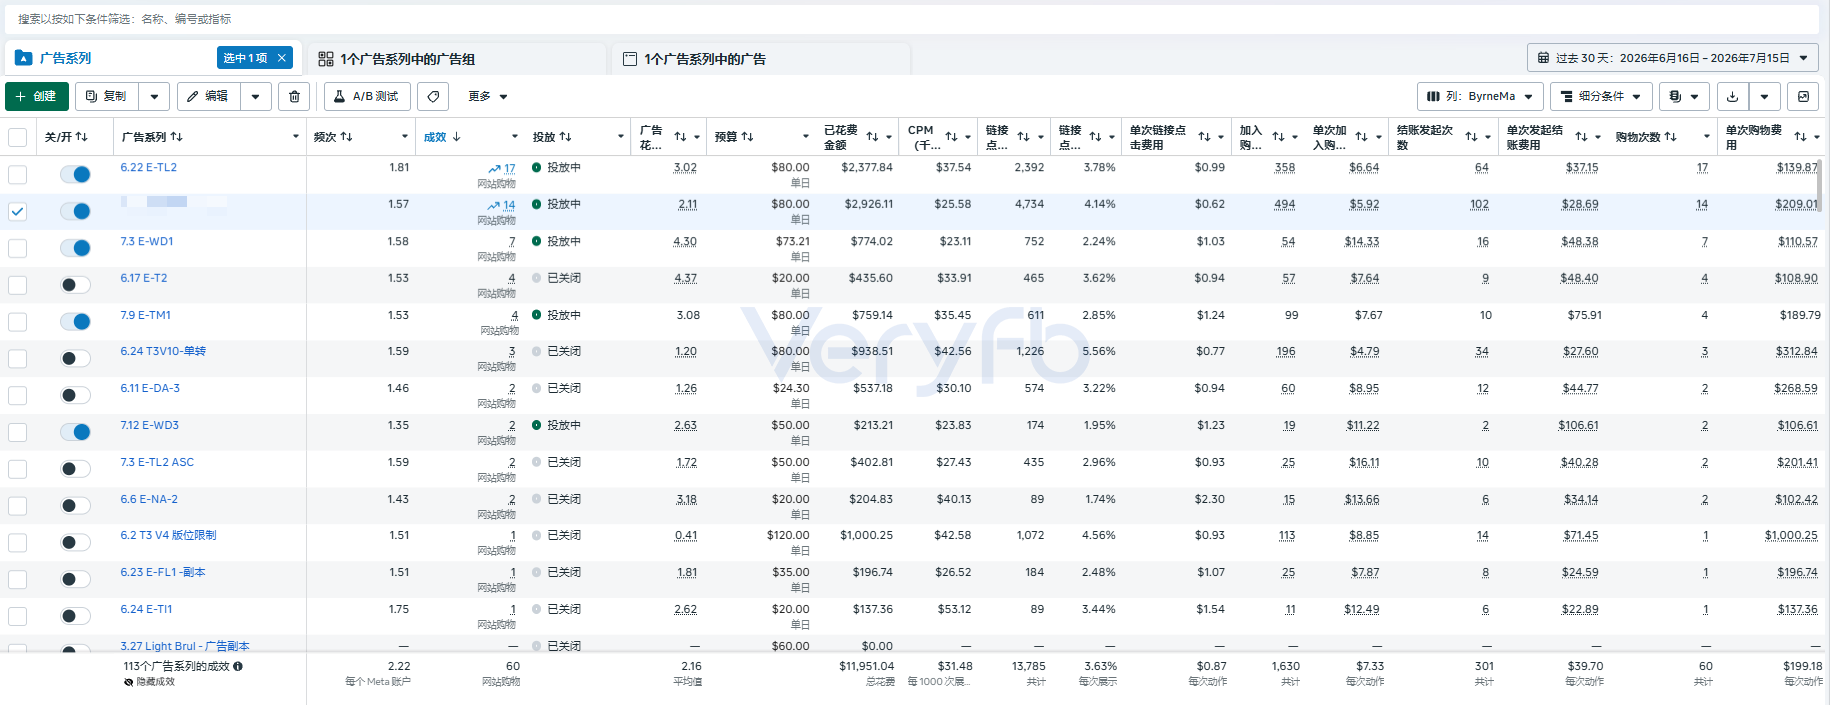Check the 7.12 E-WD3 row checkbox
The width and height of the screenshot is (1830, 705).
coord(17,432)
